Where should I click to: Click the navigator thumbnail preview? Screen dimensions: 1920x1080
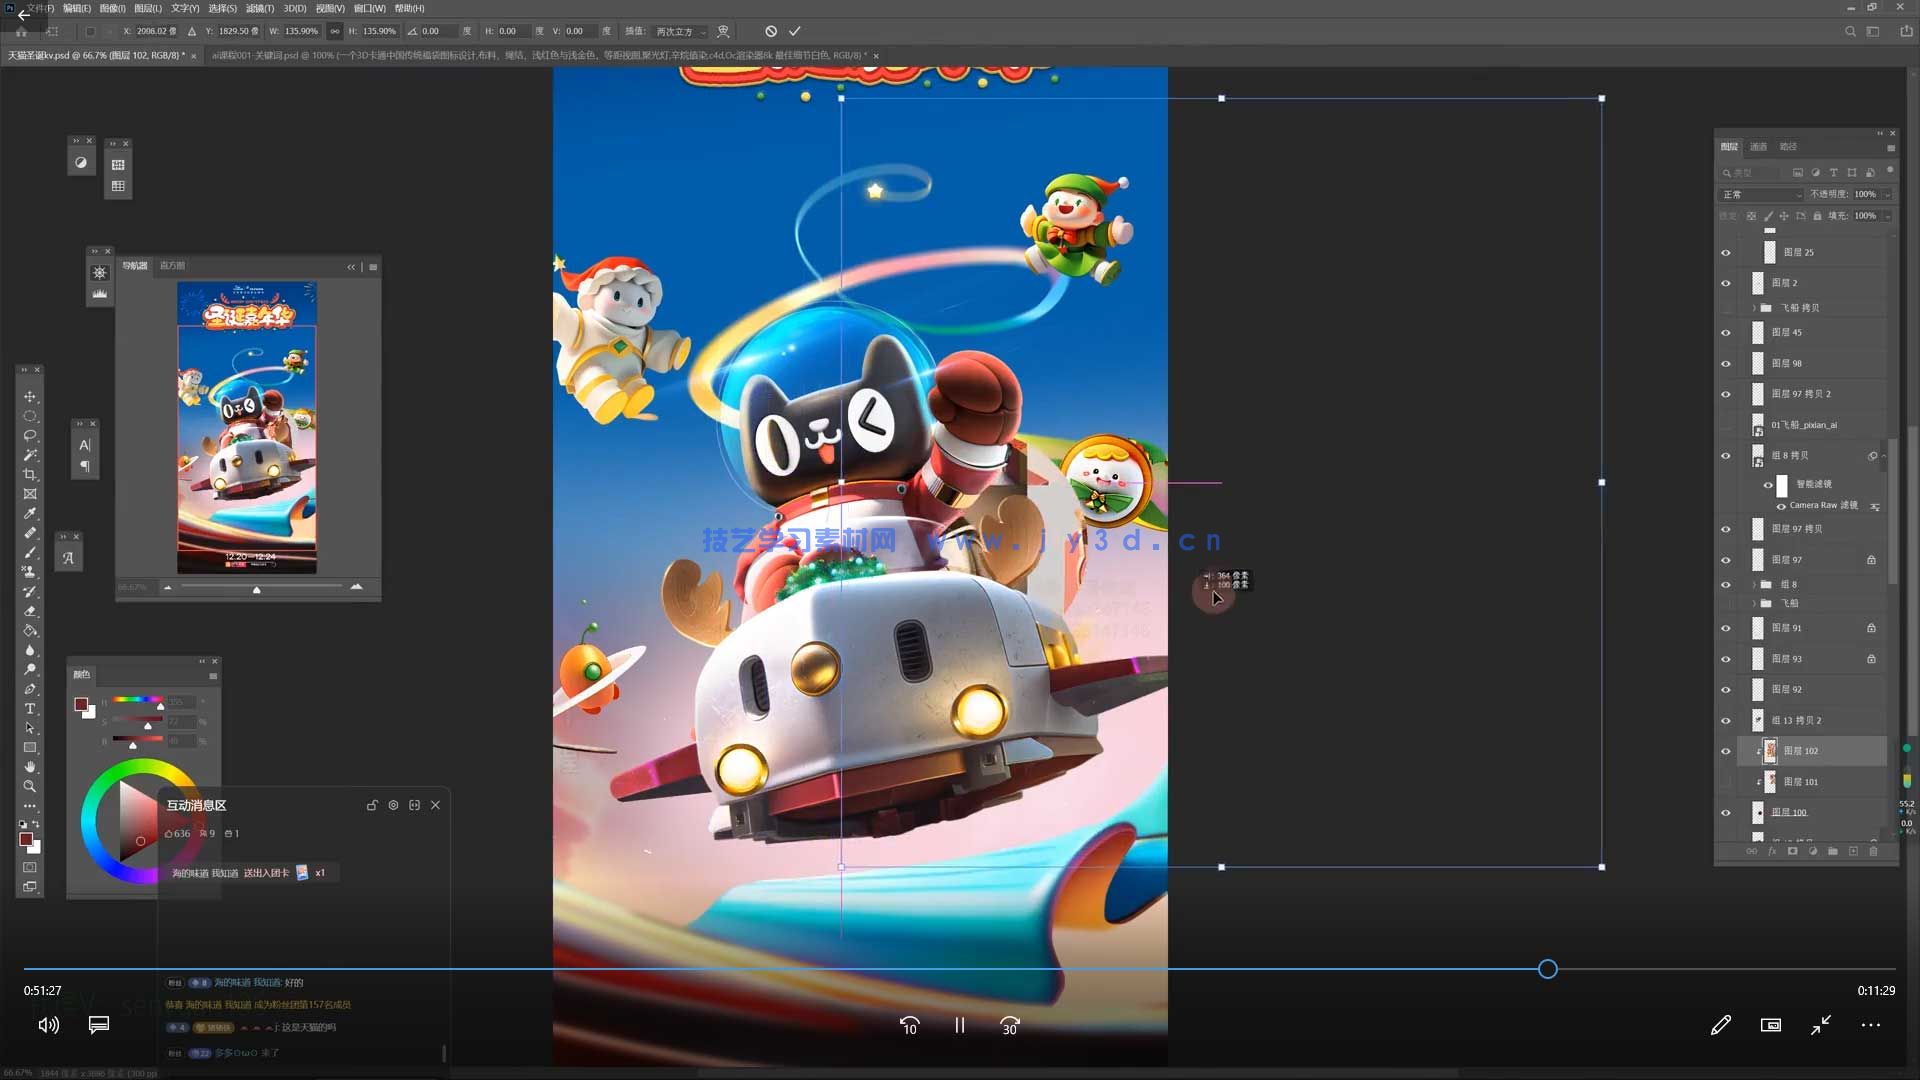(247, 428)
